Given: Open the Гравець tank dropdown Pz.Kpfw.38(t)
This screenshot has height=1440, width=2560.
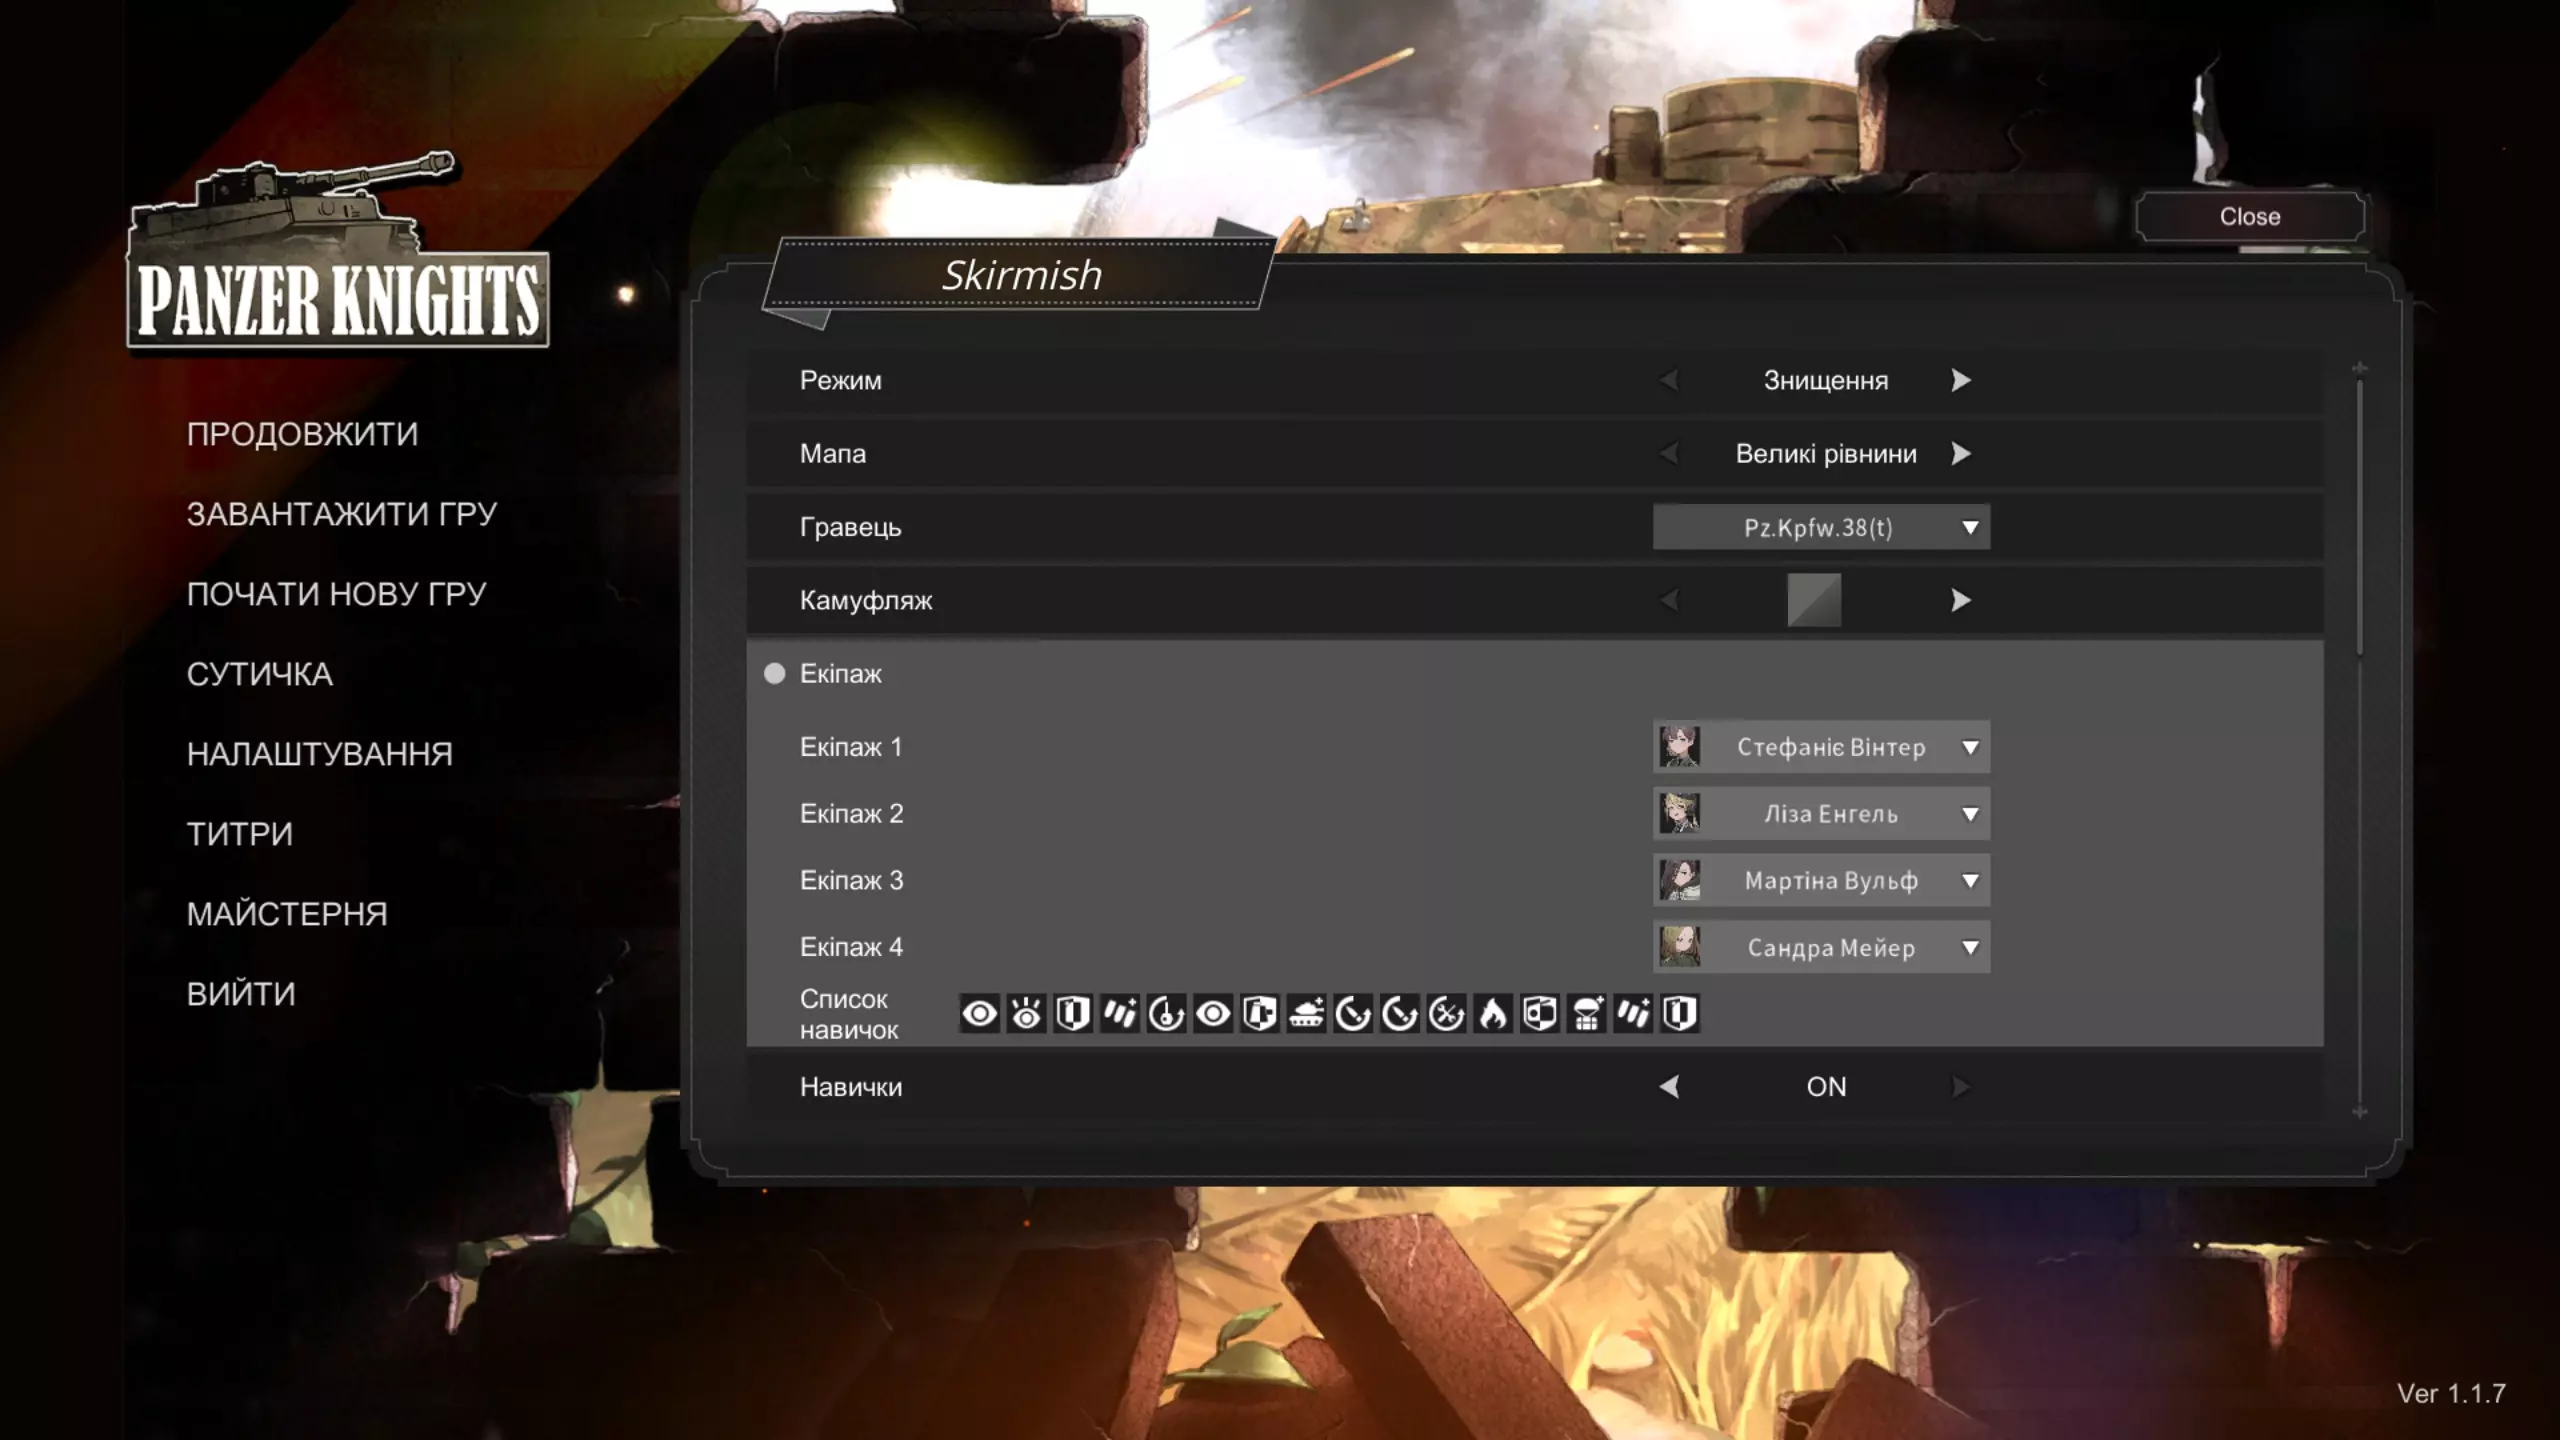Looking at the screenshot, I should pos(1820,527).
